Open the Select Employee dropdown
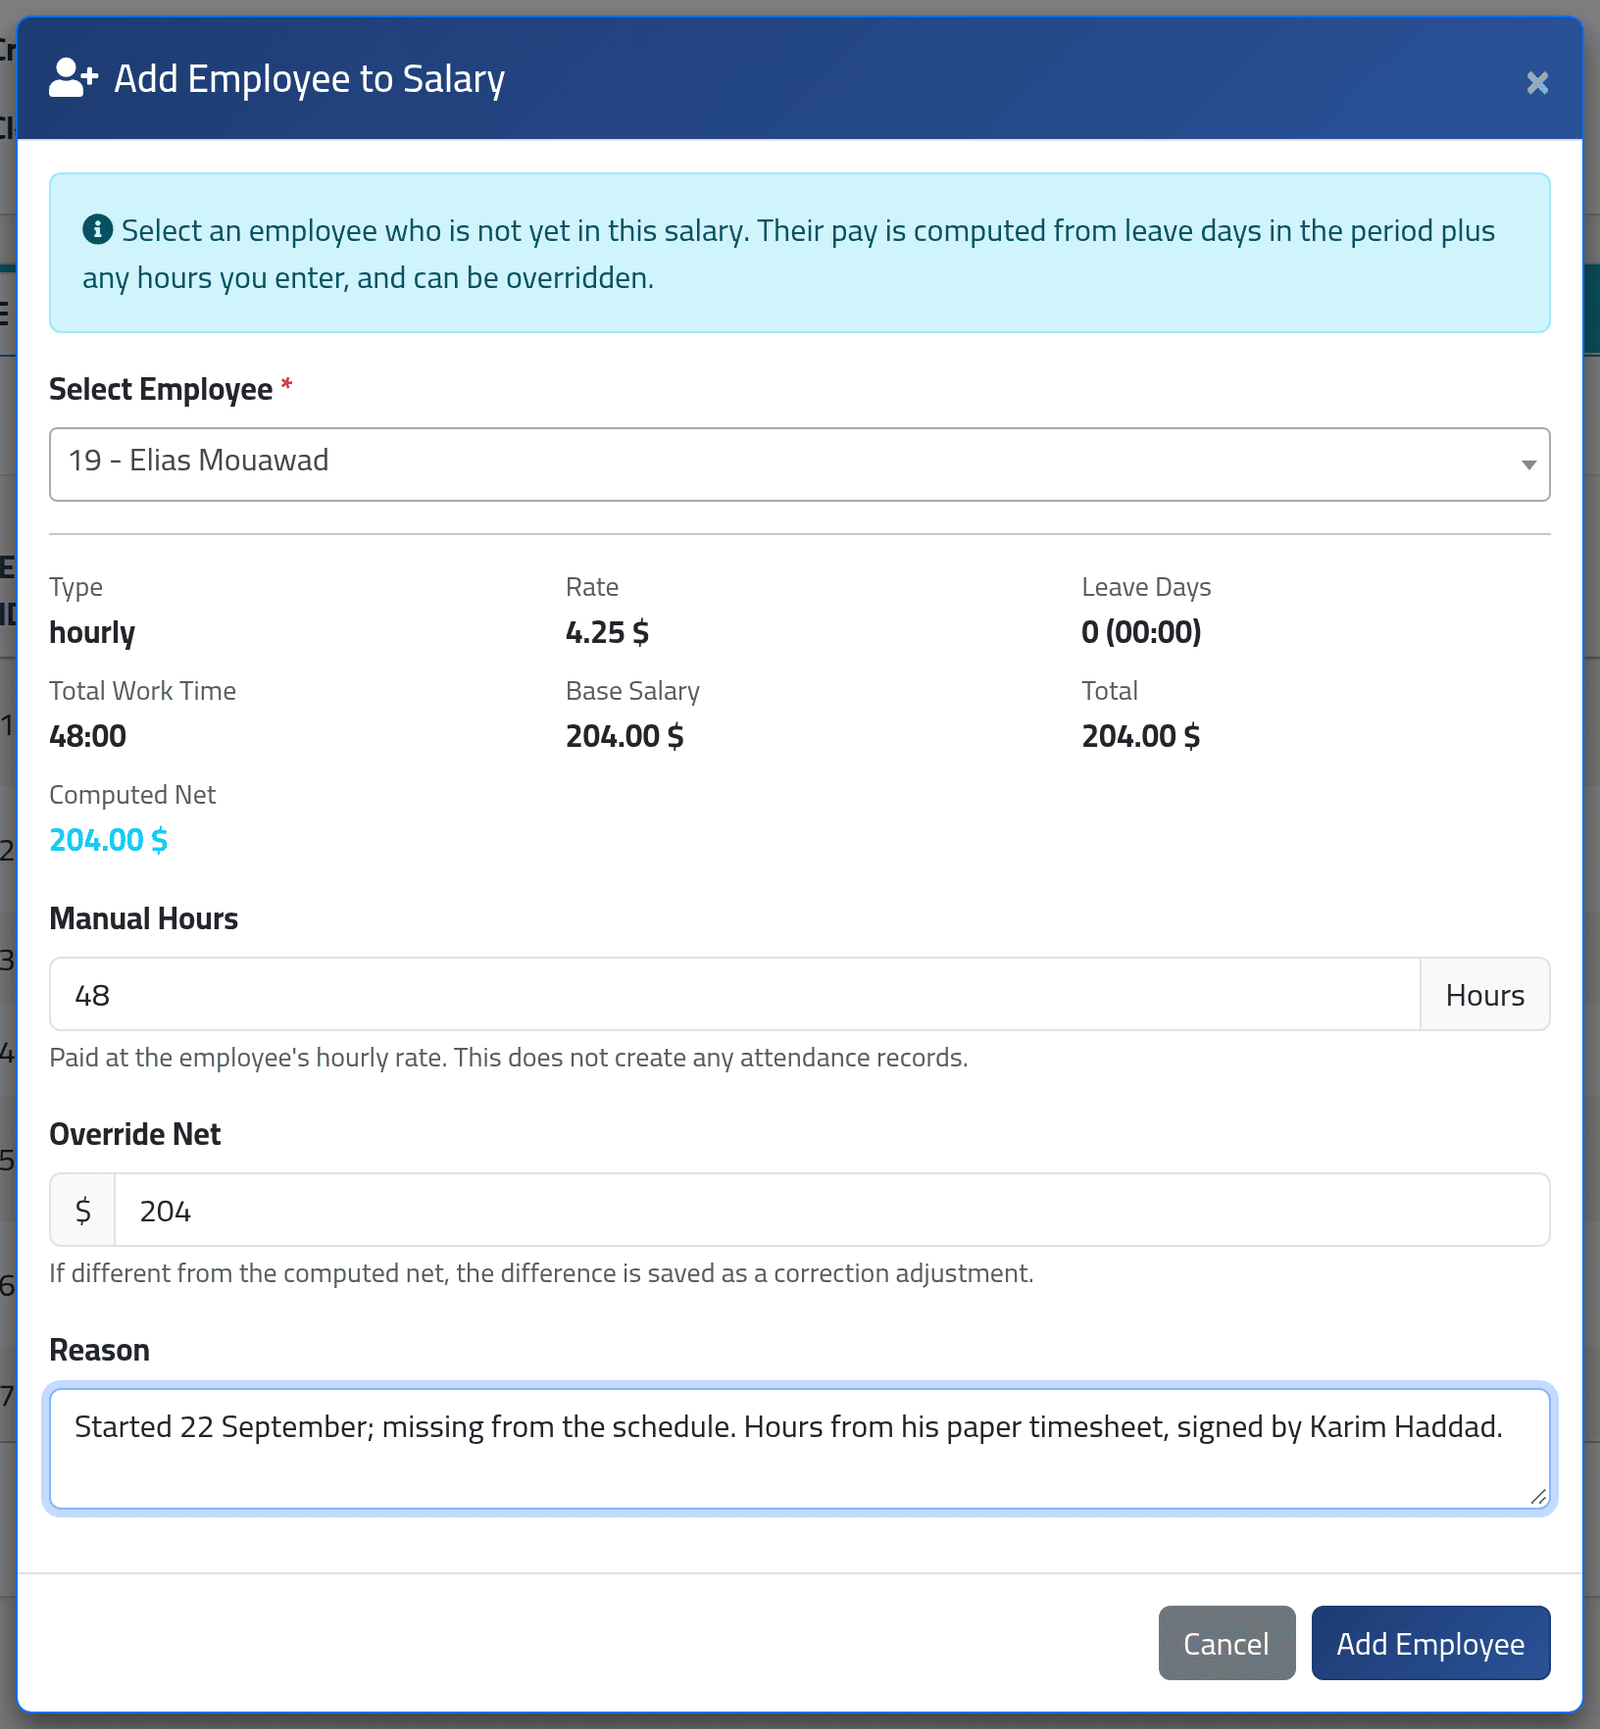Viewport: 1600px width, 1729px height. (x=799, y=464)
